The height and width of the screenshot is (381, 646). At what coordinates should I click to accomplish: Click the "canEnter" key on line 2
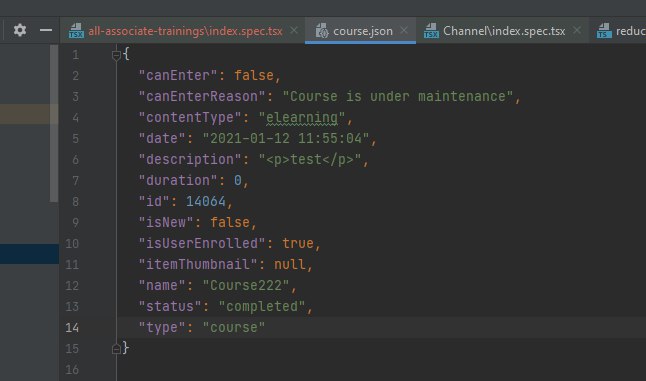tap(178, 75)
